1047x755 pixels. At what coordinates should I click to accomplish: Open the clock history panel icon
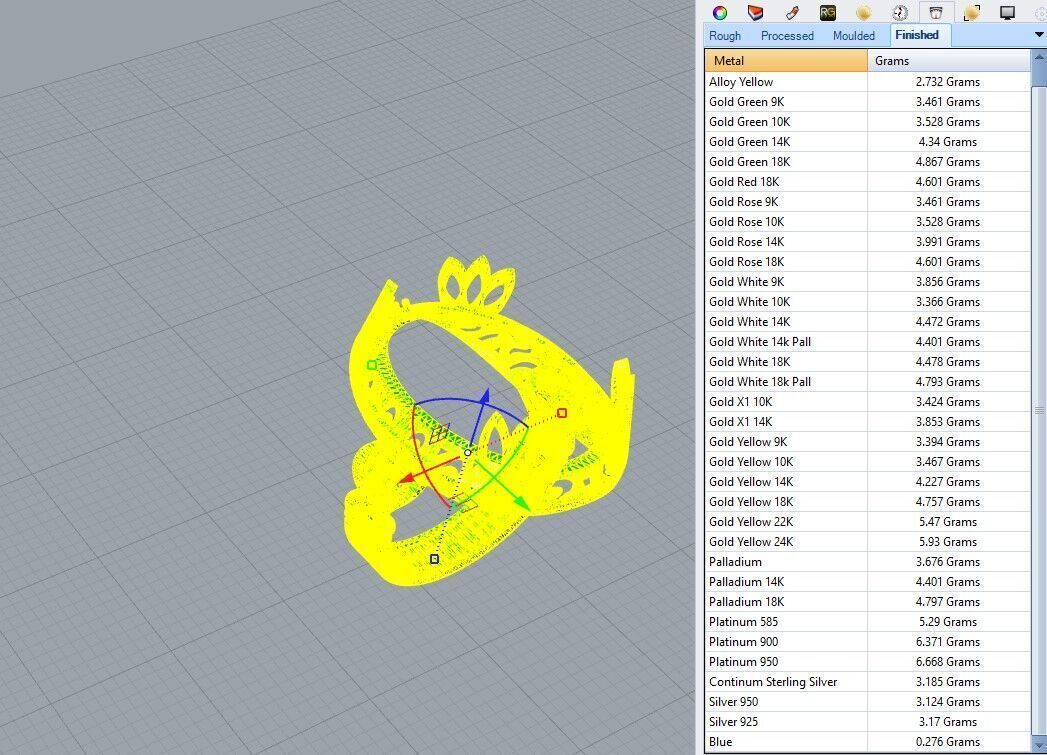pos(899,13)
